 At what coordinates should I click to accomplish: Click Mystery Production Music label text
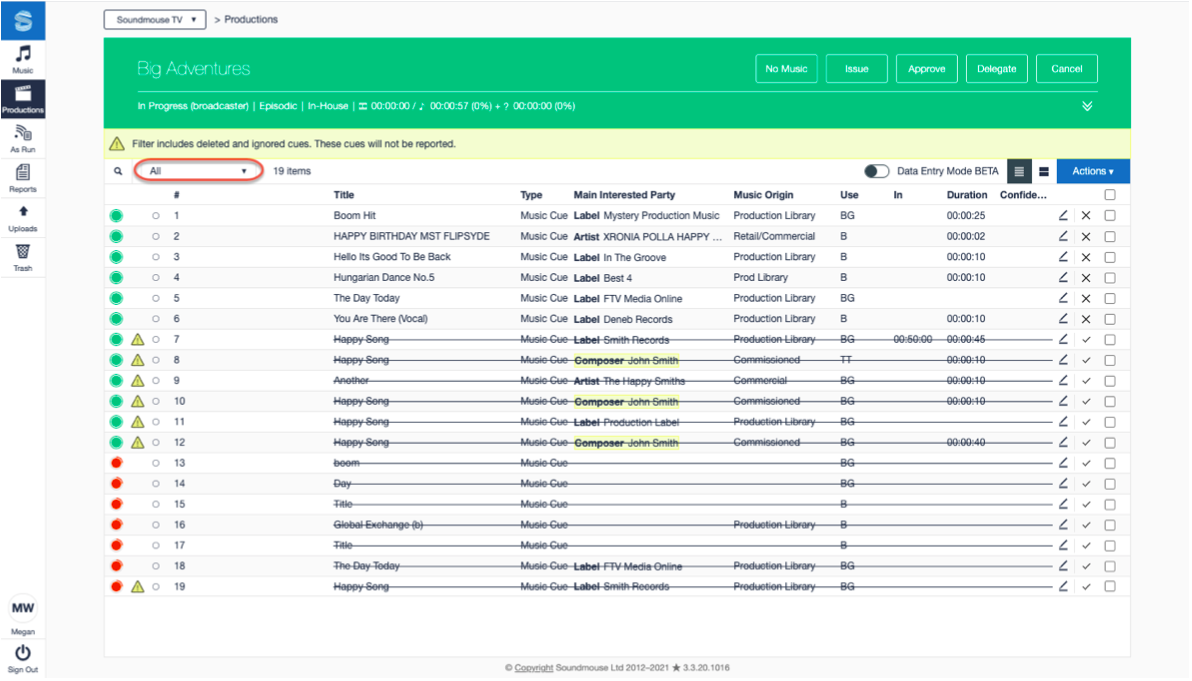click(661, 215)
